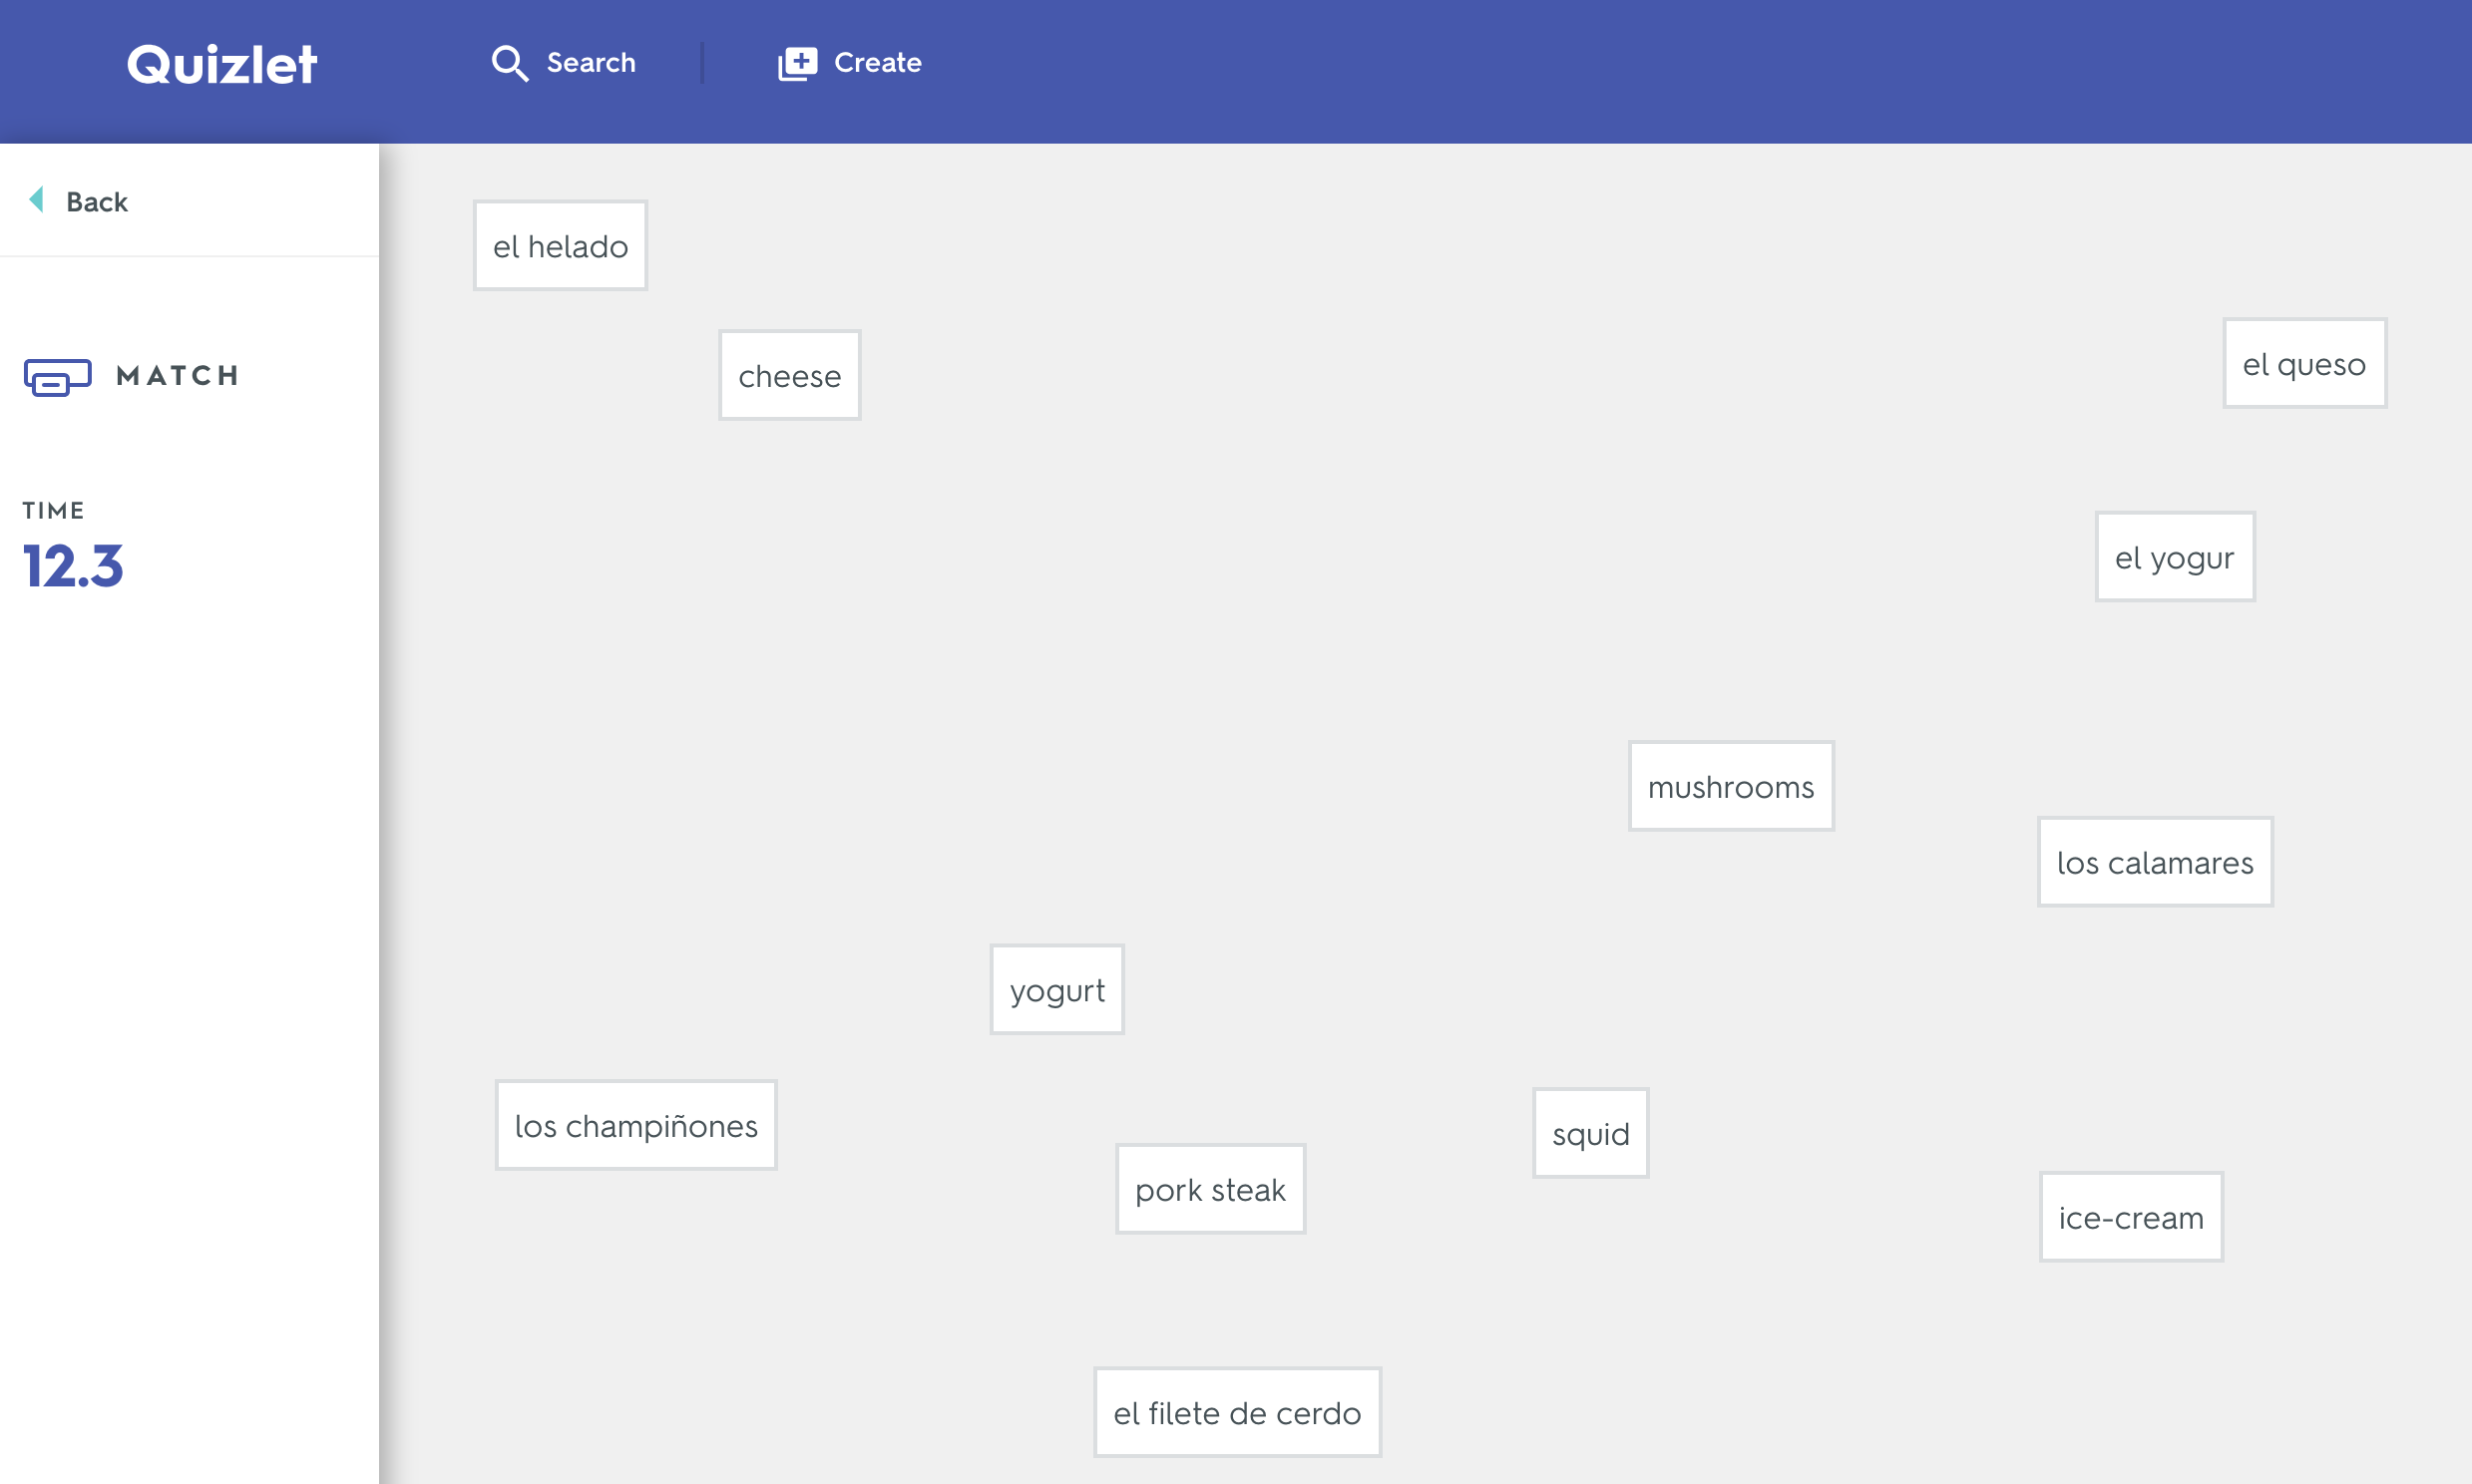Pick the 'squid' card
The height and width of the screenshot is (1484, 2472).
click(1591, 1134)
